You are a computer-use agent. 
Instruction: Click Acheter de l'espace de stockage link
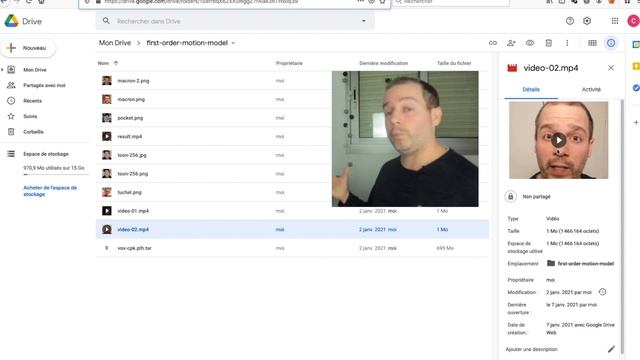tap(50, 191)
